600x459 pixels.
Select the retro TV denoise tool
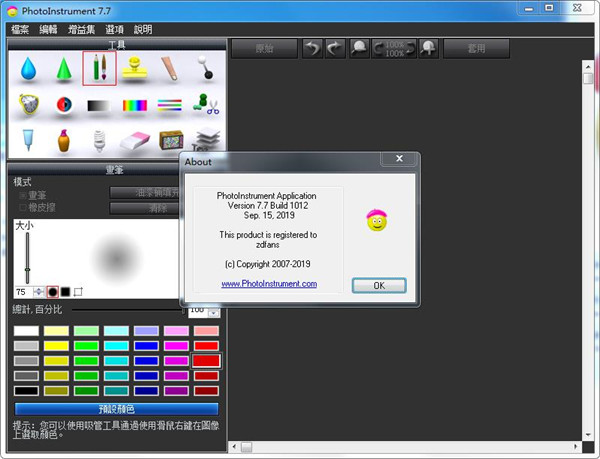171,140
